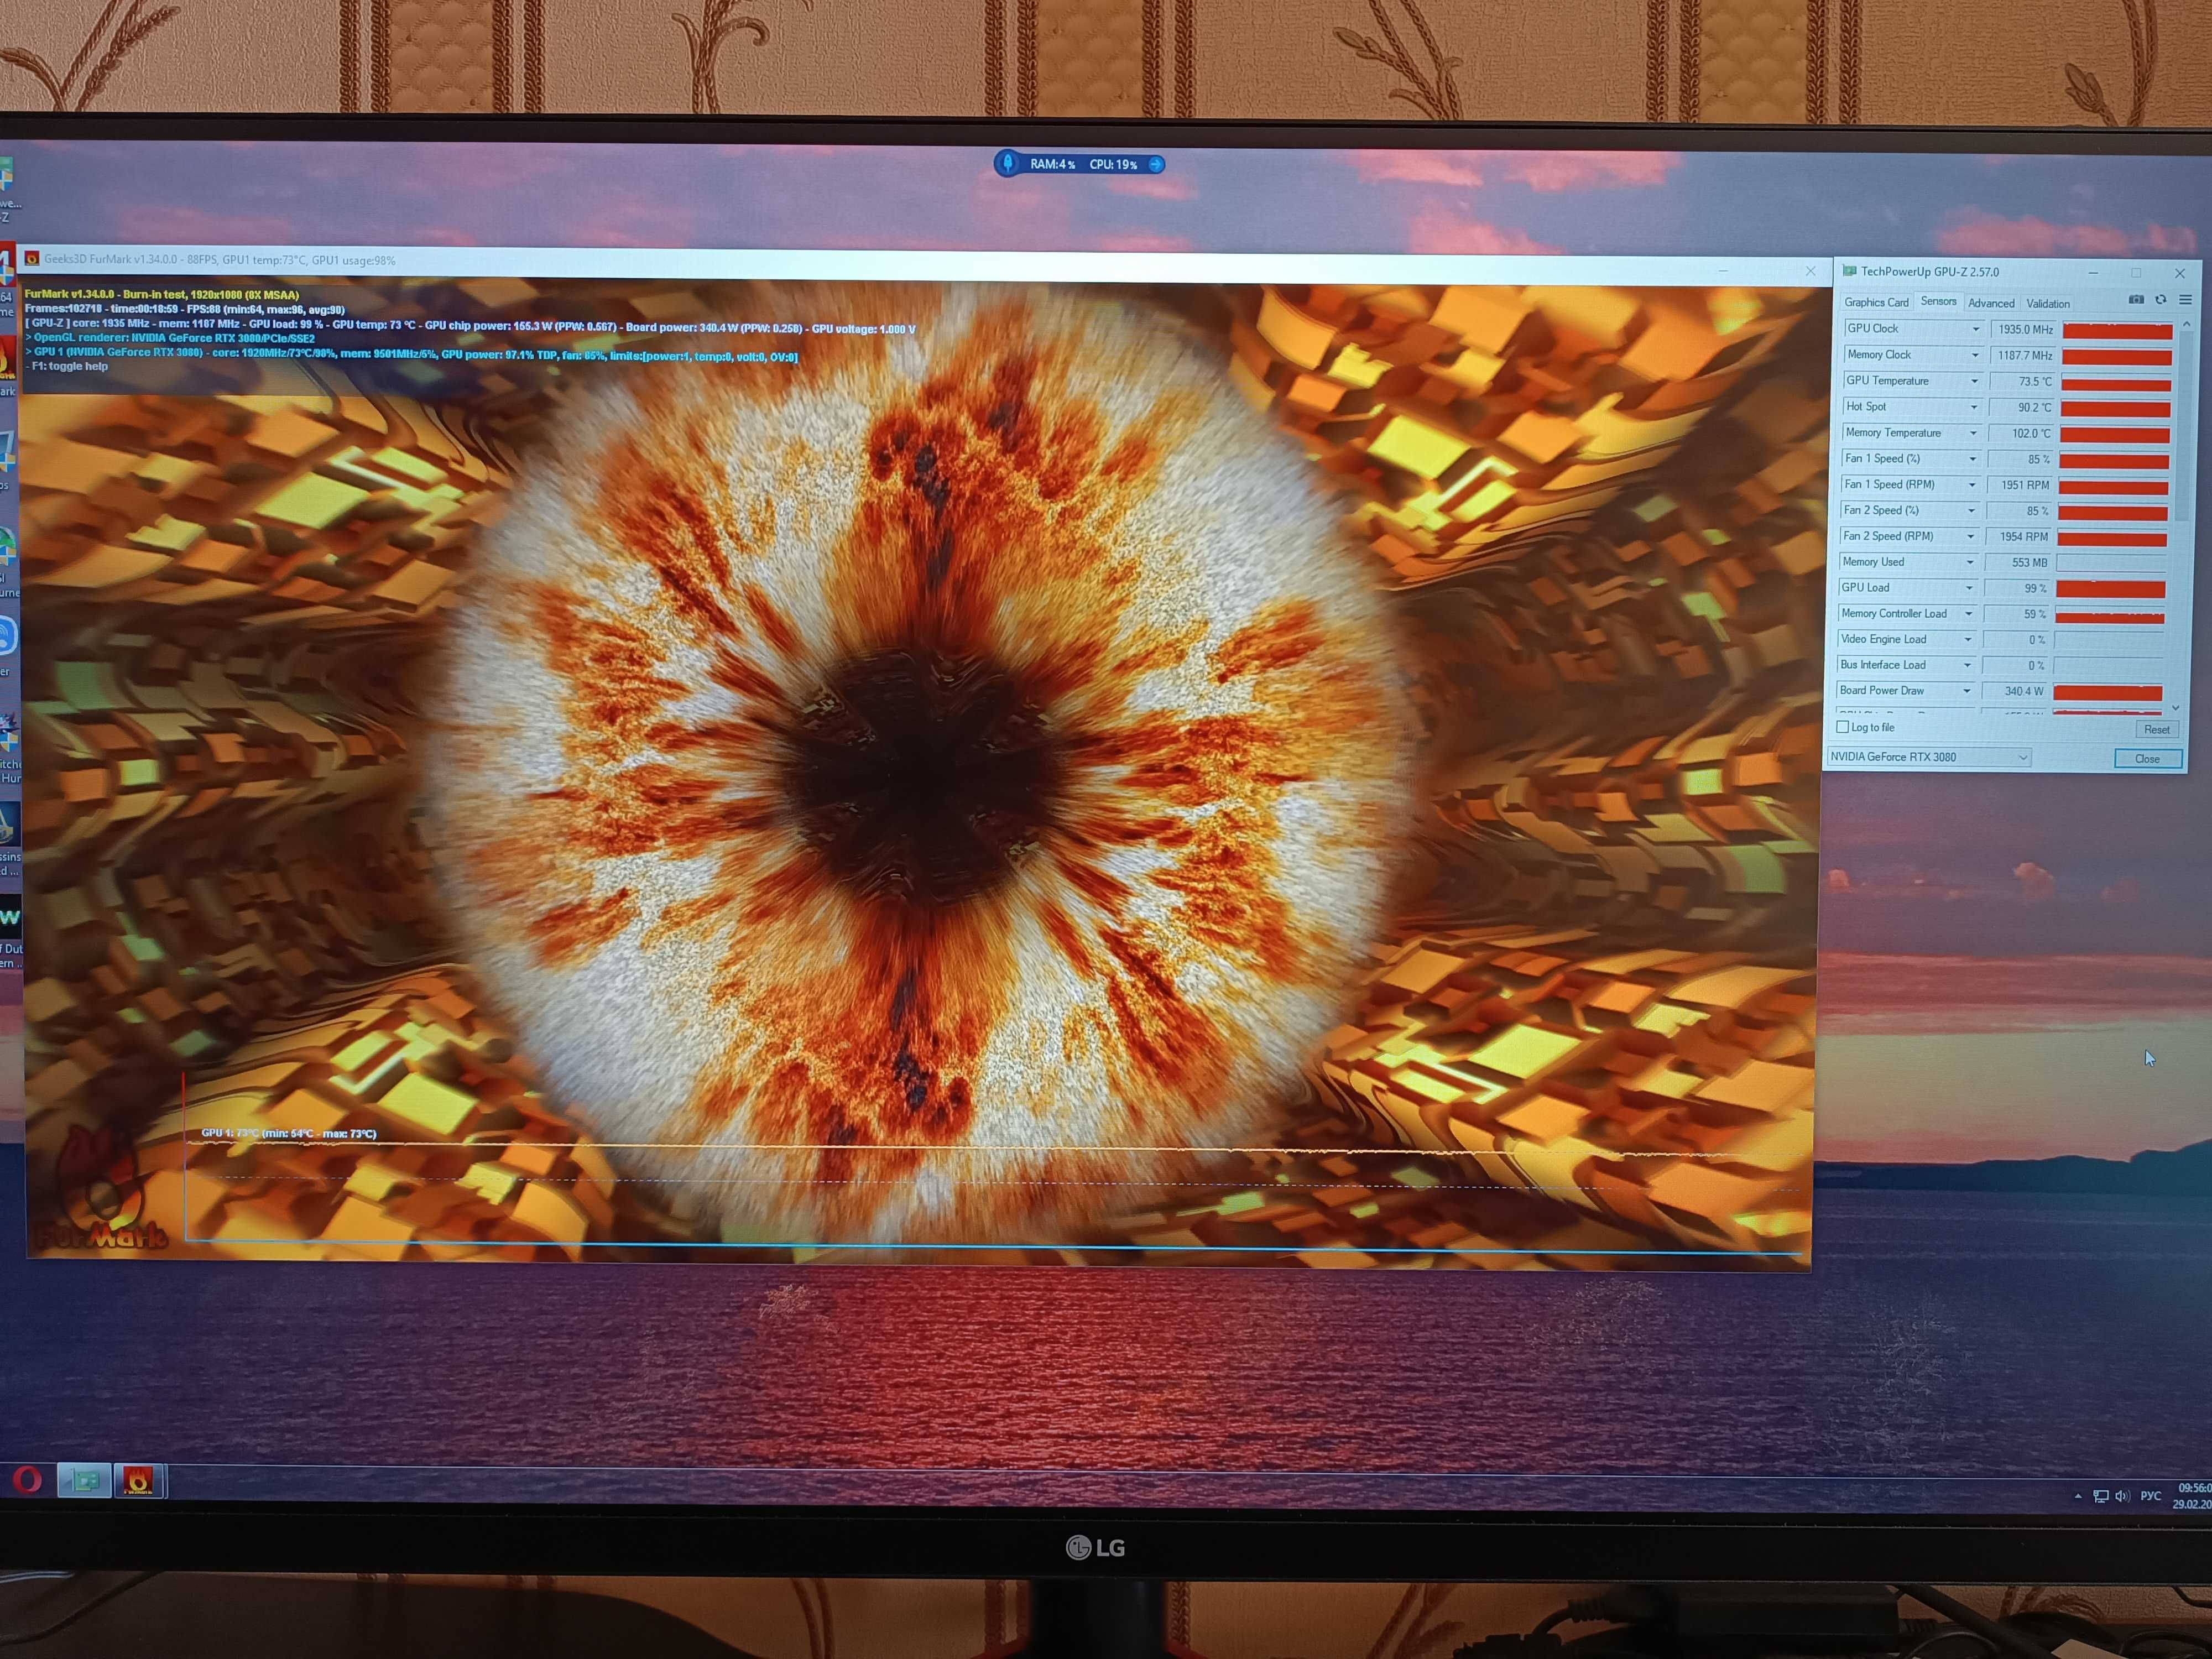Click the FurMark title bar icon
Image resolution: width=2212 pixels, height=1659 pixels.
[x=32, y=259]
